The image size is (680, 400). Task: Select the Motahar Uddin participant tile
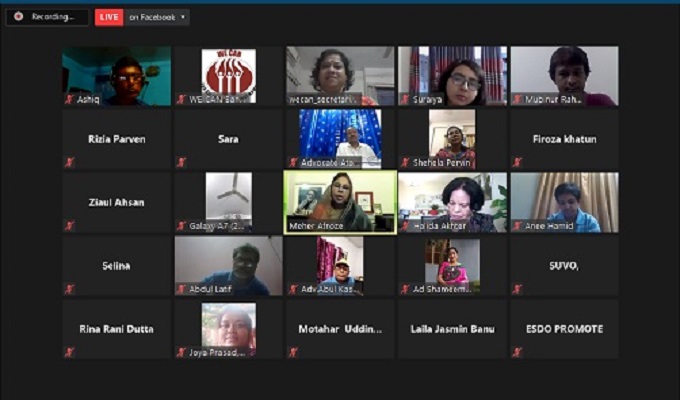pyautogui.click(x=340, y=329)
